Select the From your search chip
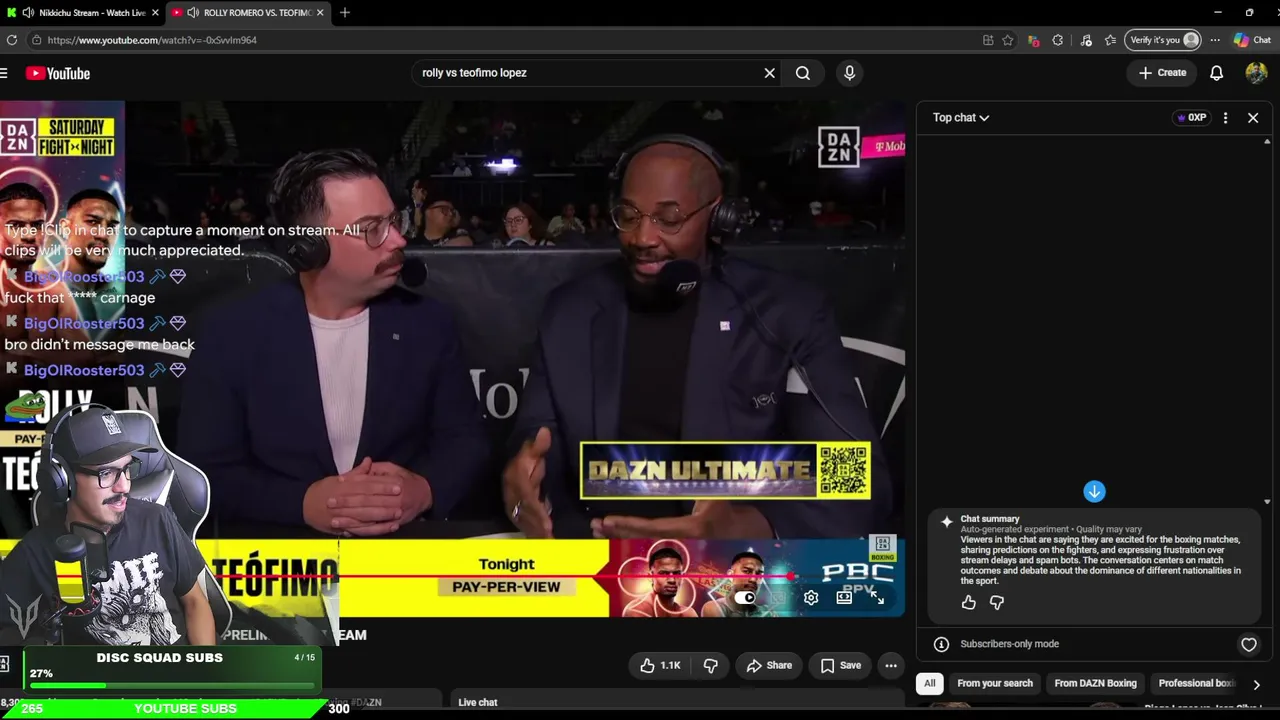This screenshot has width=1280, height=720. pos(995,684)
